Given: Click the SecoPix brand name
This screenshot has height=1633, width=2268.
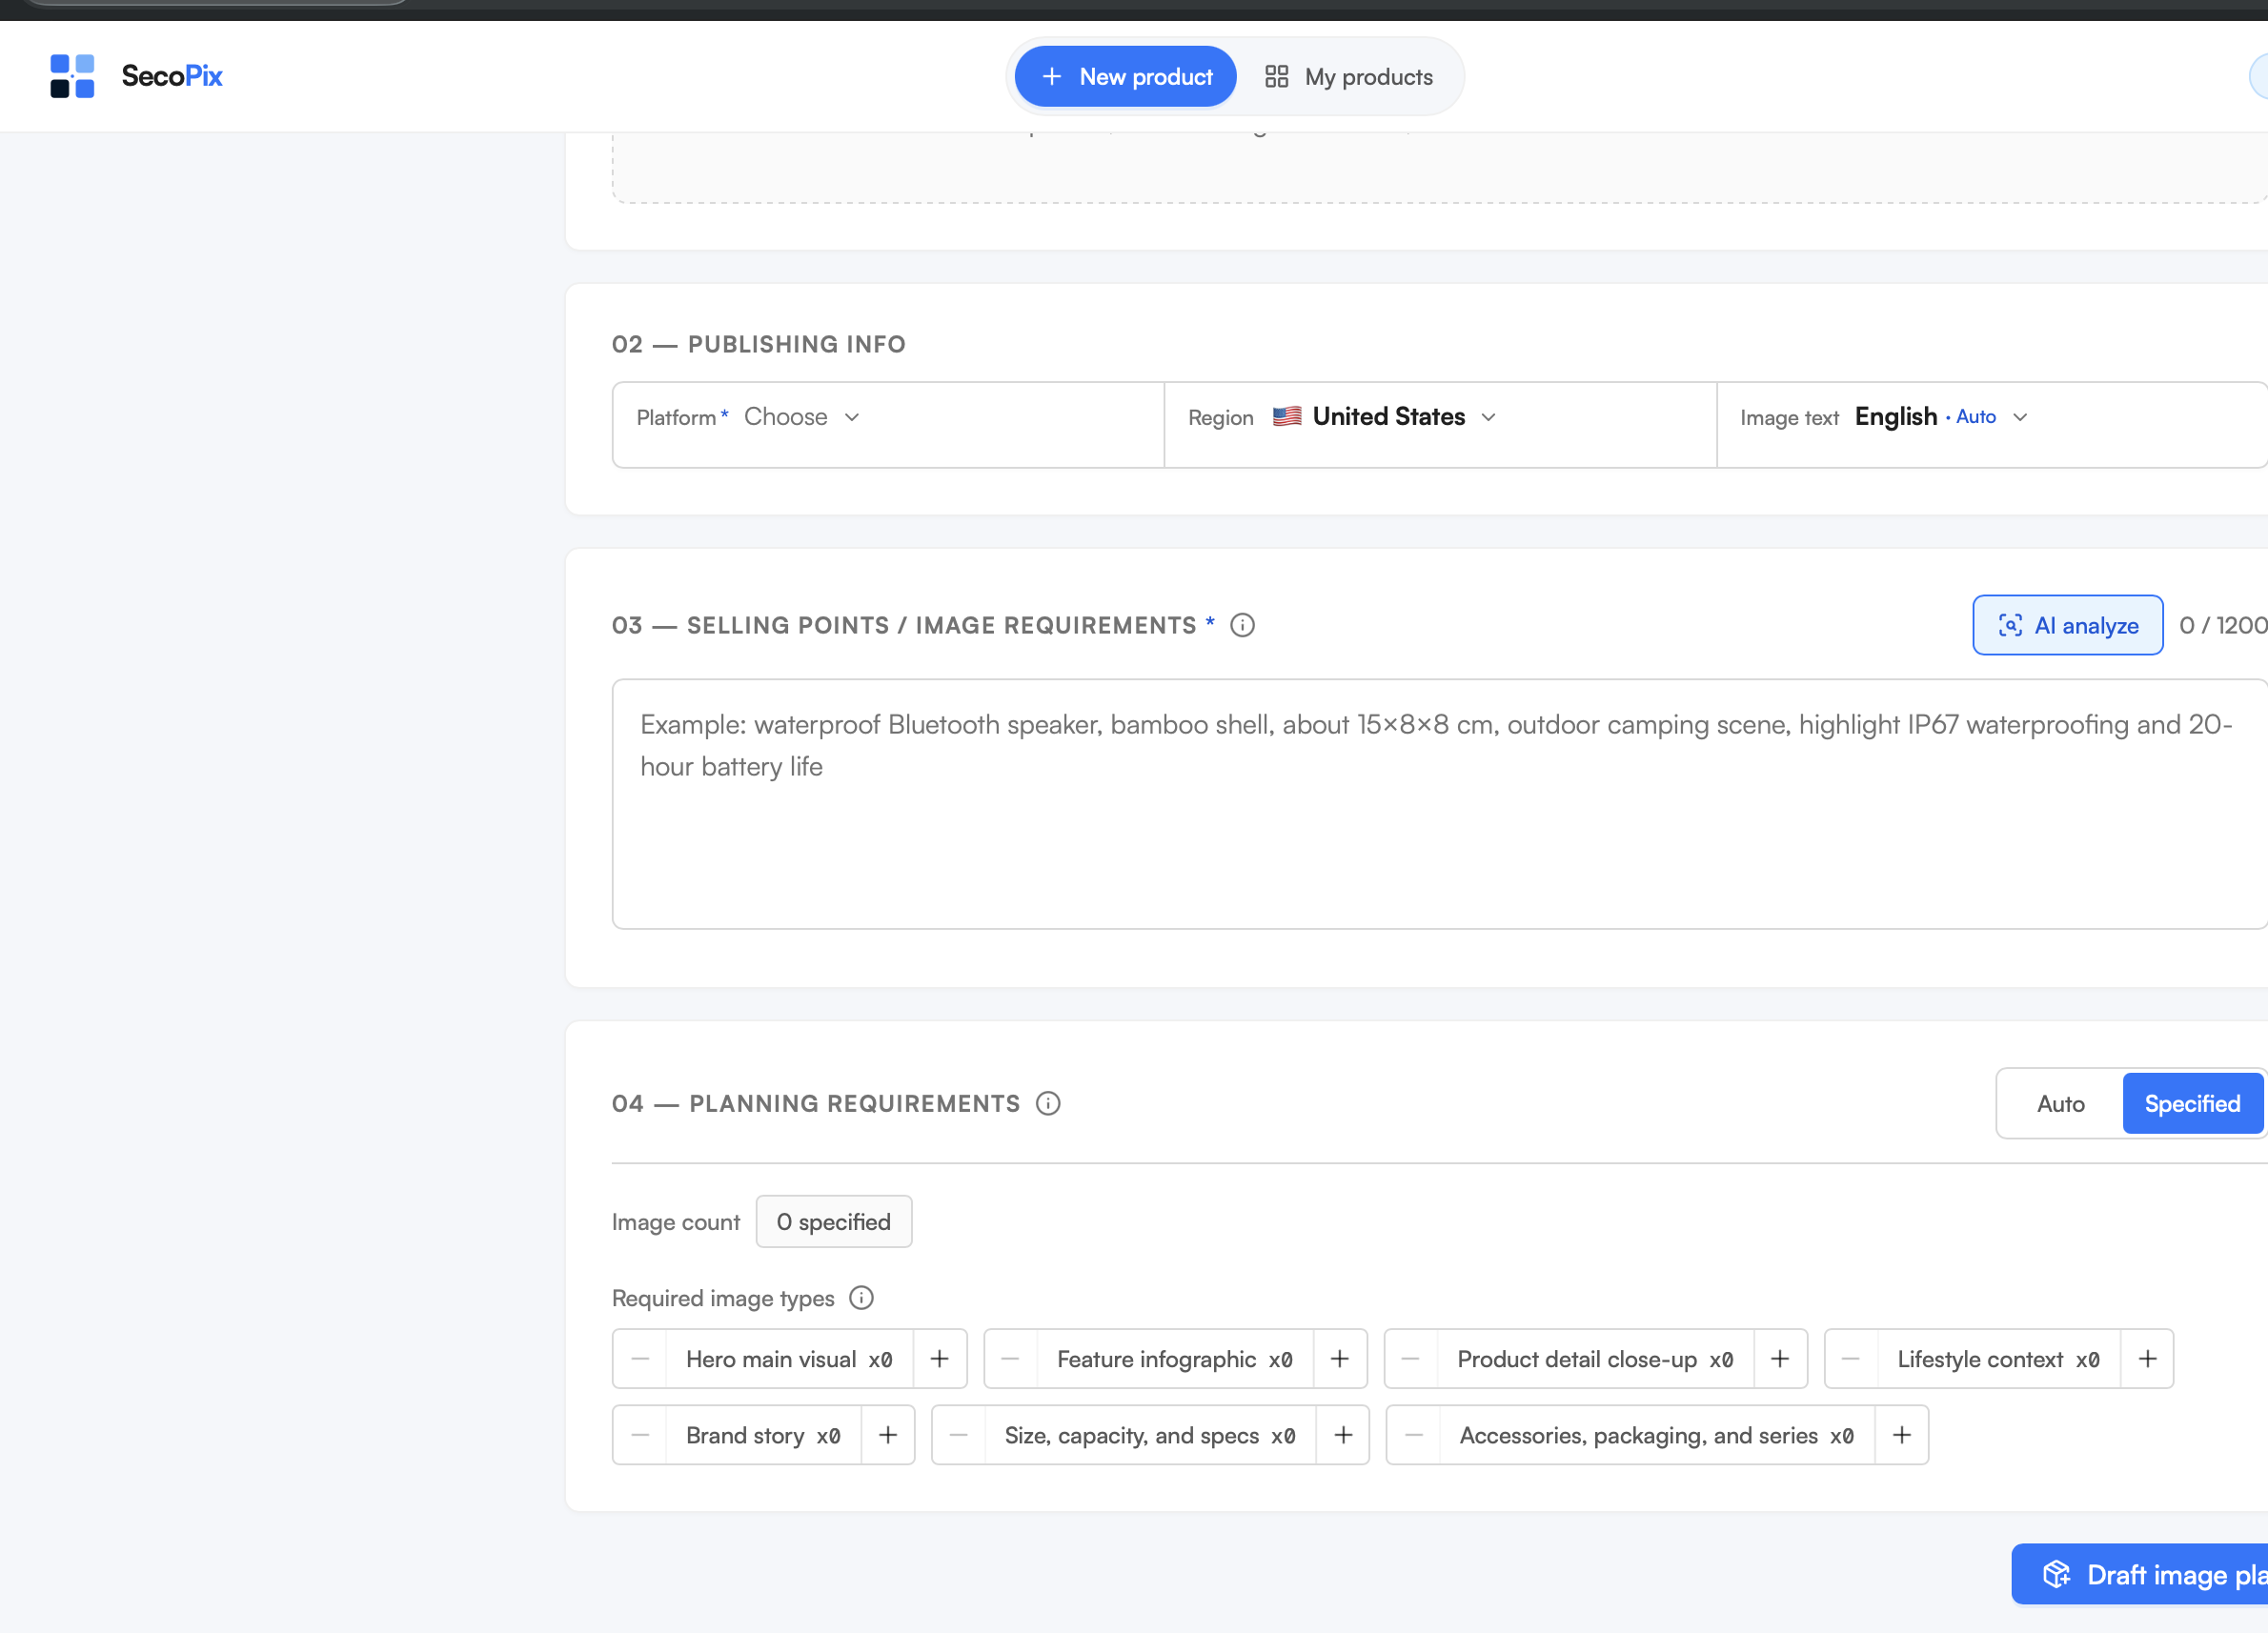Looking at the screenshot, I should tap(171, 76).
